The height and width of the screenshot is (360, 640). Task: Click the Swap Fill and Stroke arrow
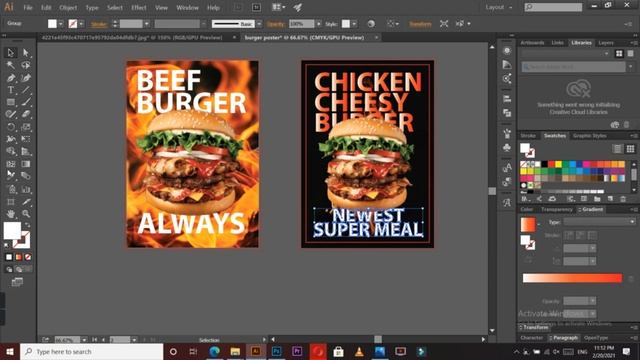pyautogui.click(x=27, y=225)
